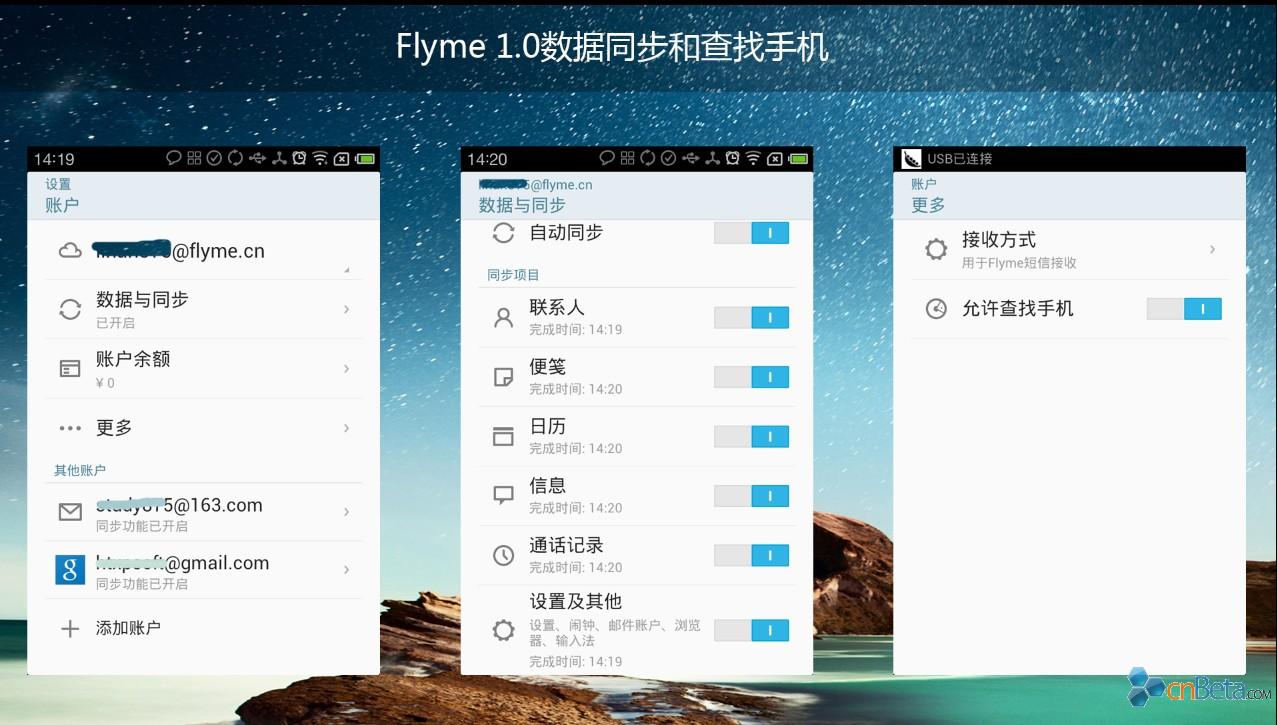This screenshot has width=1277, height=725.
Task: Toggle the 便笺 sync switch
Action: tap(751, 377)
